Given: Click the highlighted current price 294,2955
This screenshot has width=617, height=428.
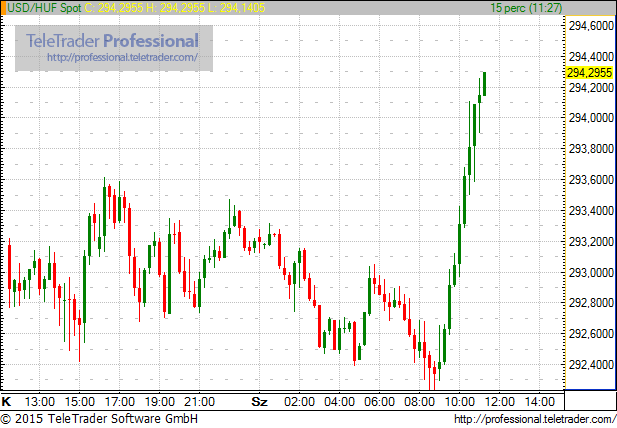Looking at the screenshot, I should point(589,73).
